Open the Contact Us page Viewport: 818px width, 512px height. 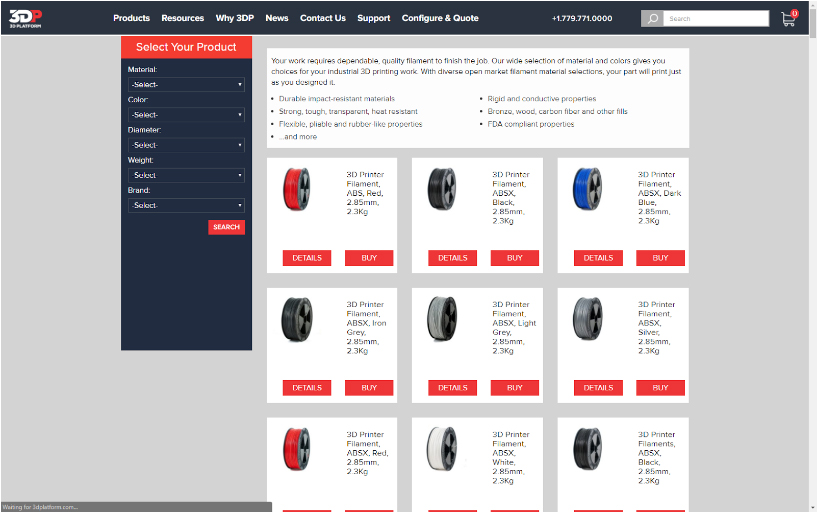pyautogui.click(x=322, y=18)
